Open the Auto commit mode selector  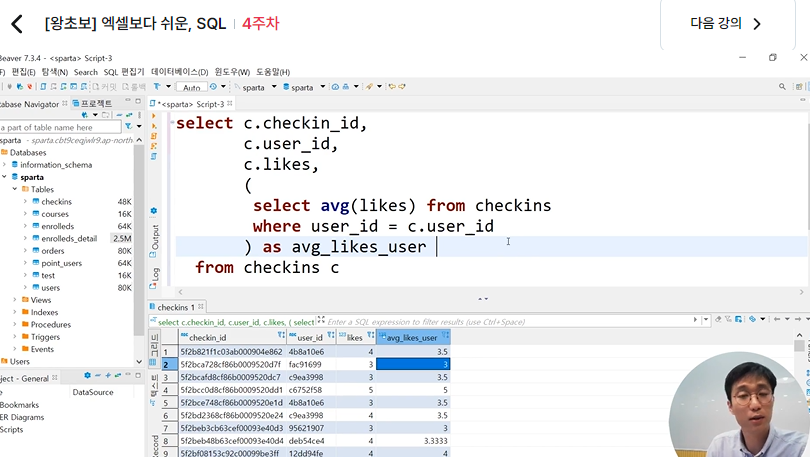tap(192, 87)
